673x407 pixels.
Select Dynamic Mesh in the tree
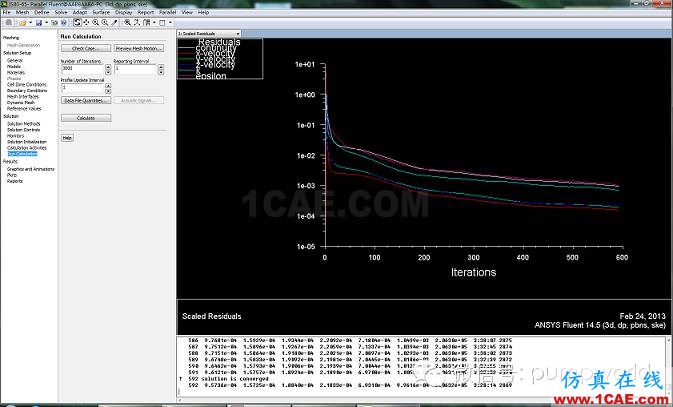(x=21, y=103)
